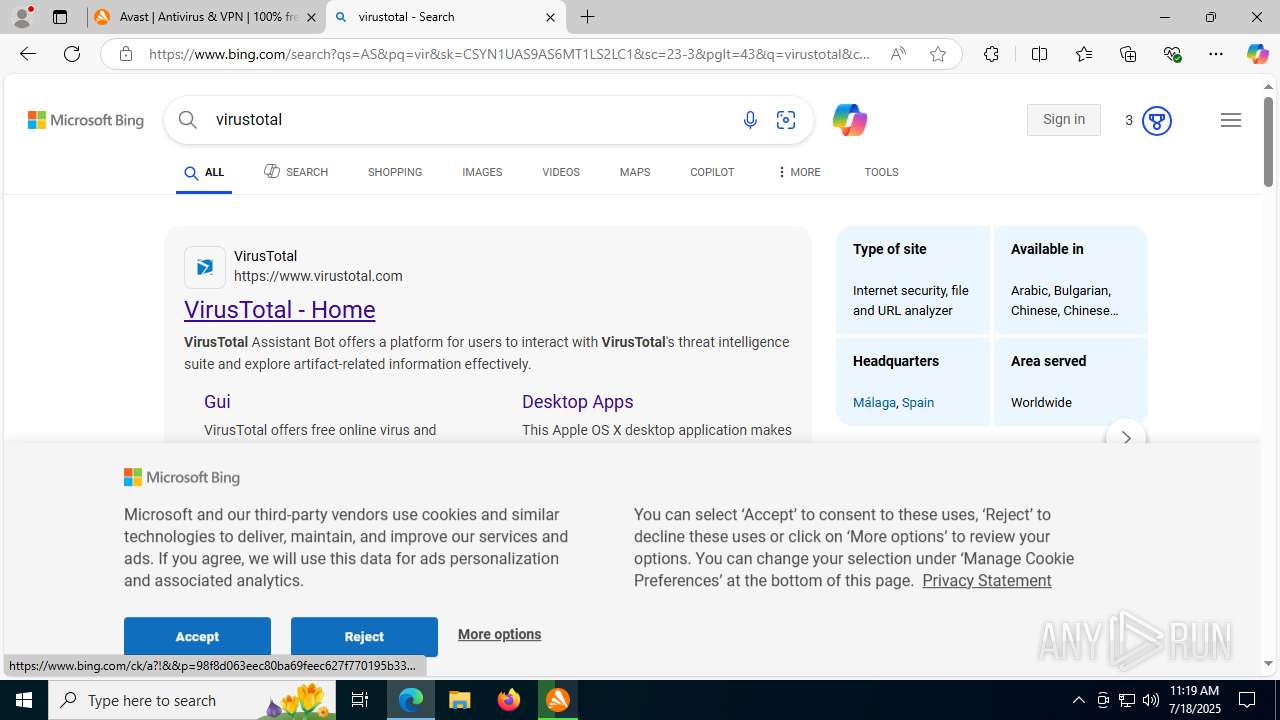The image size is (1280, 720).
Task: Open visual search camera icon
Action: (x=786, y=120)
